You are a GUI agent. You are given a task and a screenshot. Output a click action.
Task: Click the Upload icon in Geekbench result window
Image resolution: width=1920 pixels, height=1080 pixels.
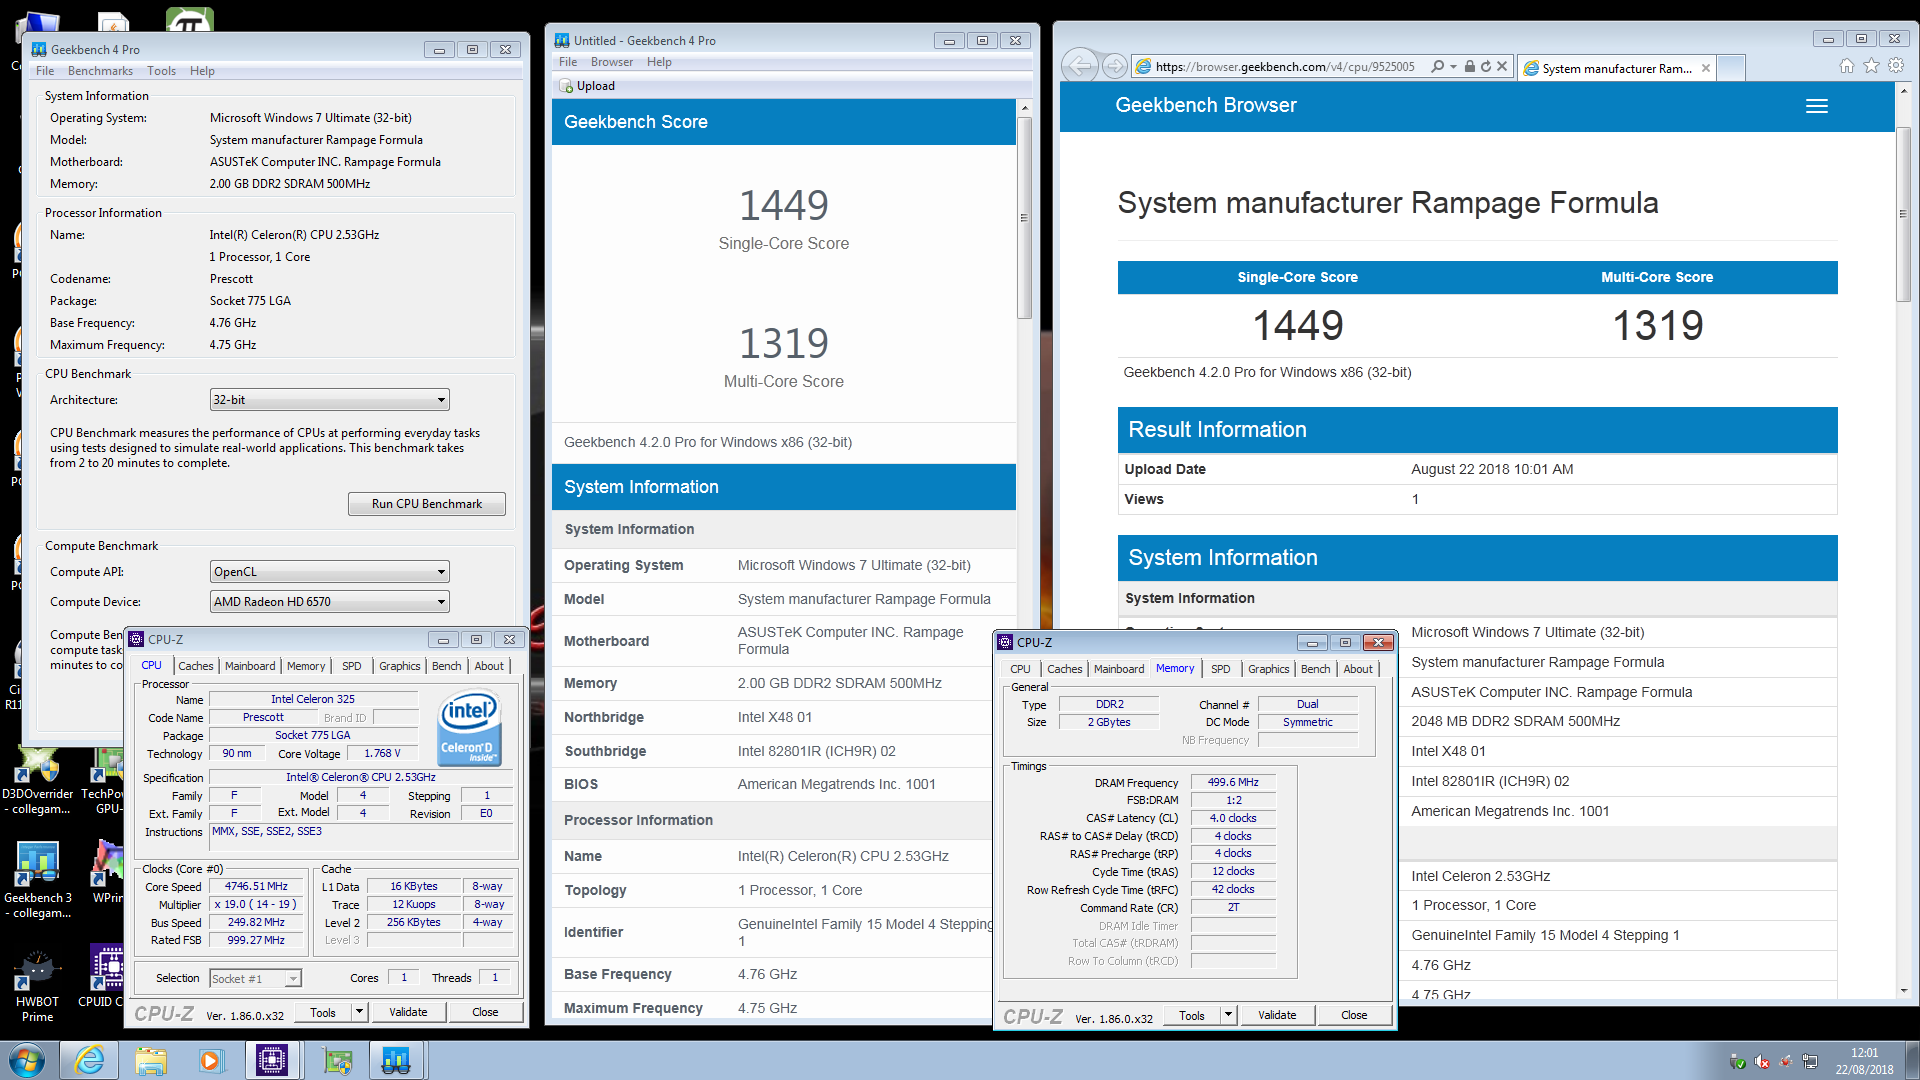(x=567, y=86)
